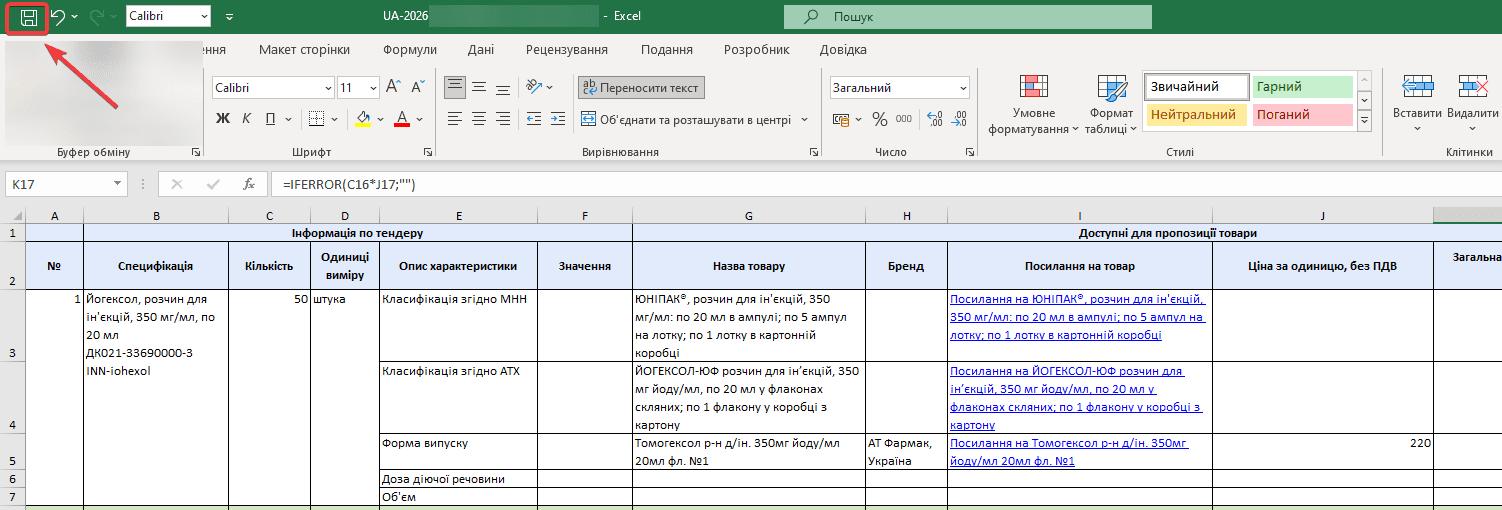This screenshot has width=1502, height=510.
Task: Apply the yellow fill color
Action: tap(364, 119)
